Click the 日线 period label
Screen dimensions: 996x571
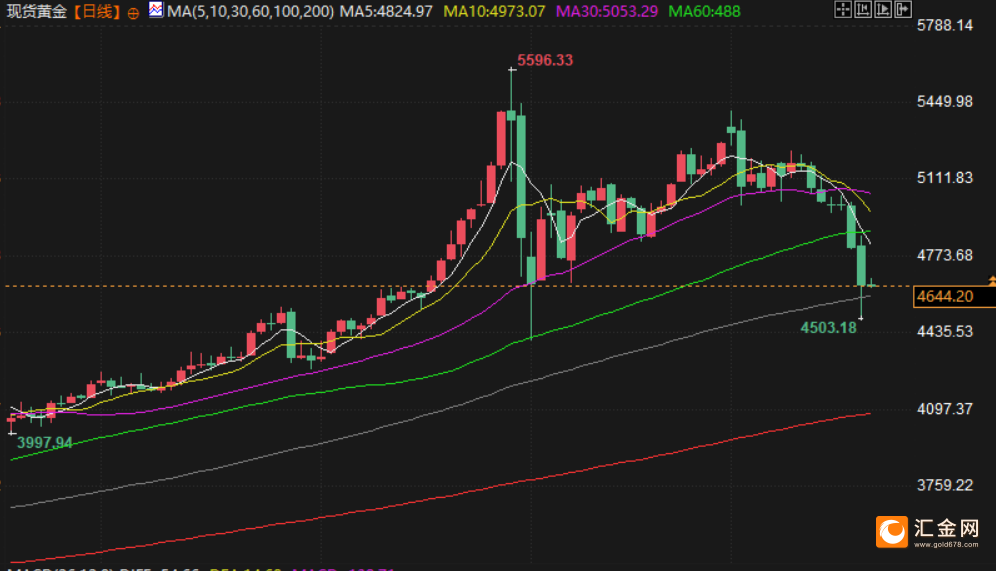[98, 11]
